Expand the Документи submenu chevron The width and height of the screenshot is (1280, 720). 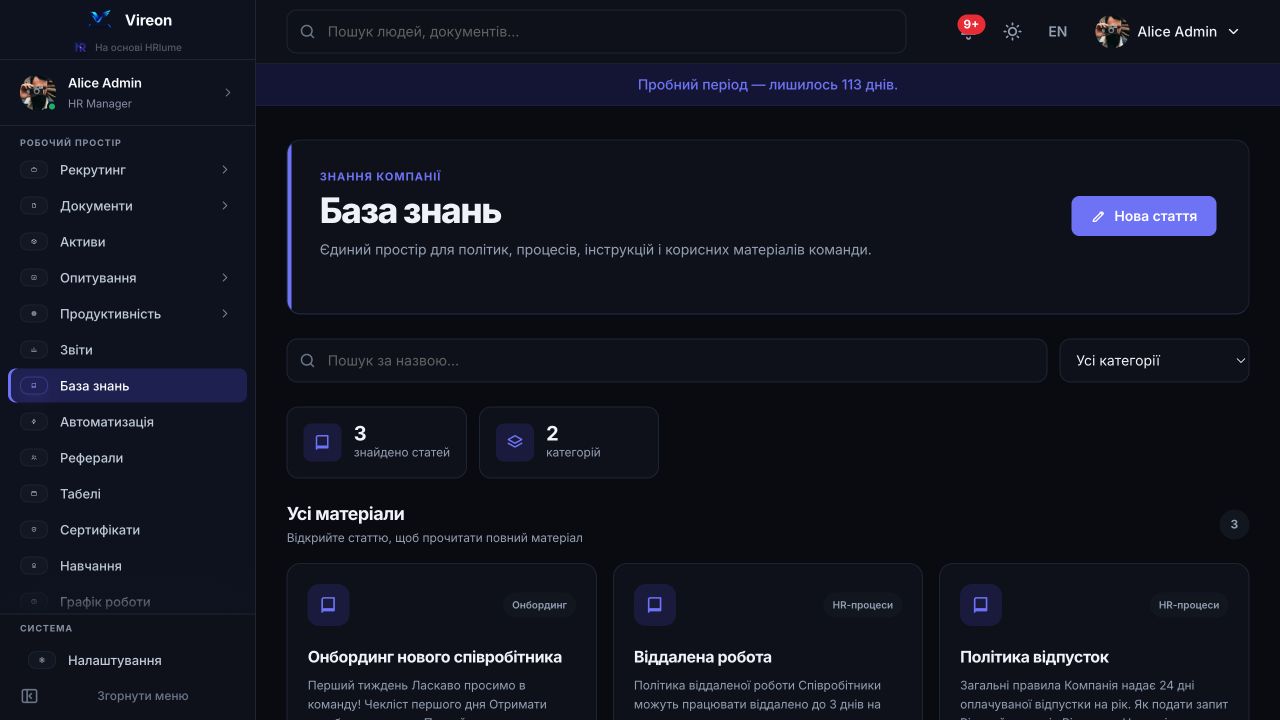[x=224, y=206]
